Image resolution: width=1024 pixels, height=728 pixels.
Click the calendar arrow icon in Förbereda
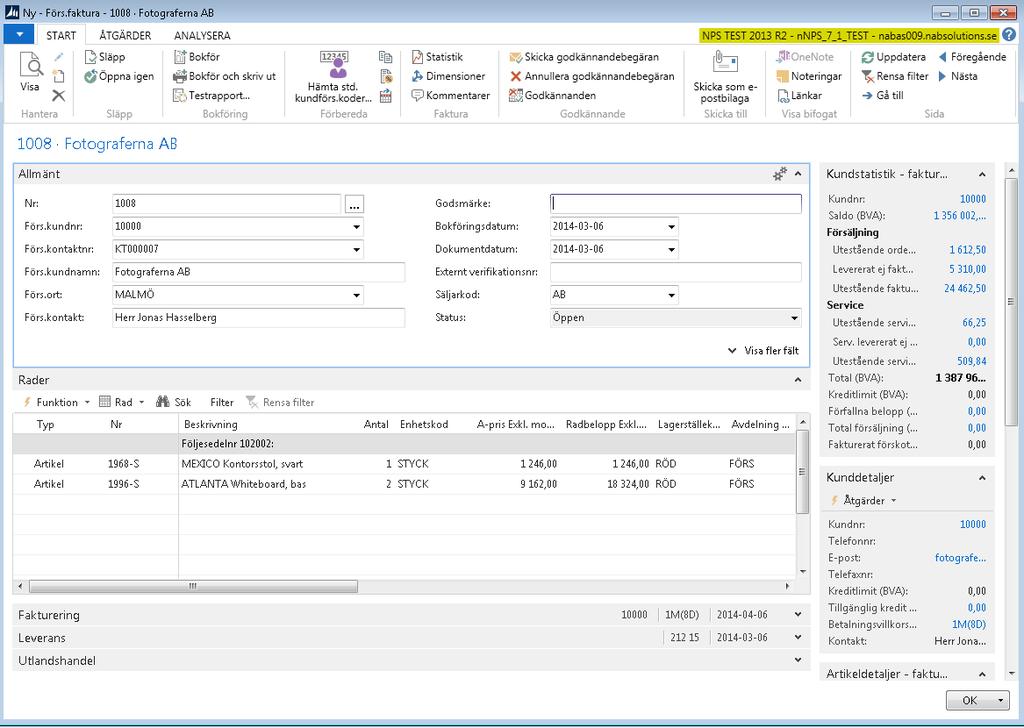pyautogui.click(x=385, y=96)
